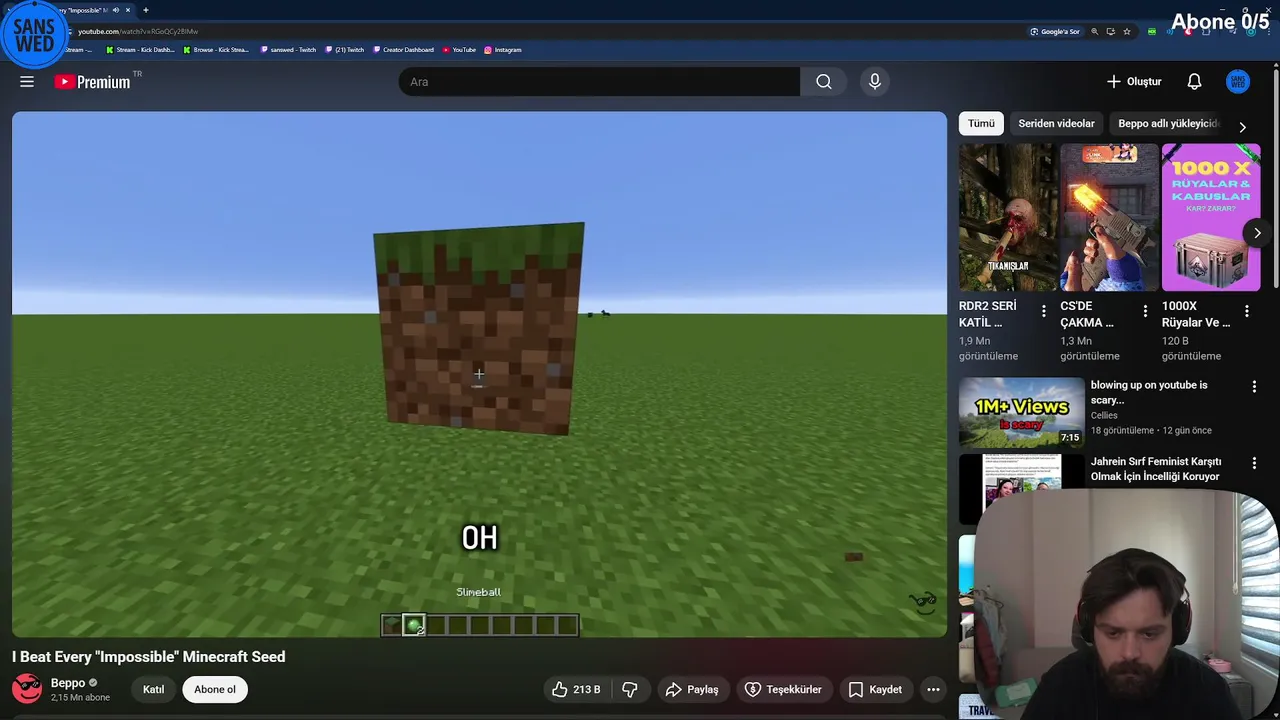Start voice search with the microphone
Screen dimensions: 1280x720
(x=875, y=82)
